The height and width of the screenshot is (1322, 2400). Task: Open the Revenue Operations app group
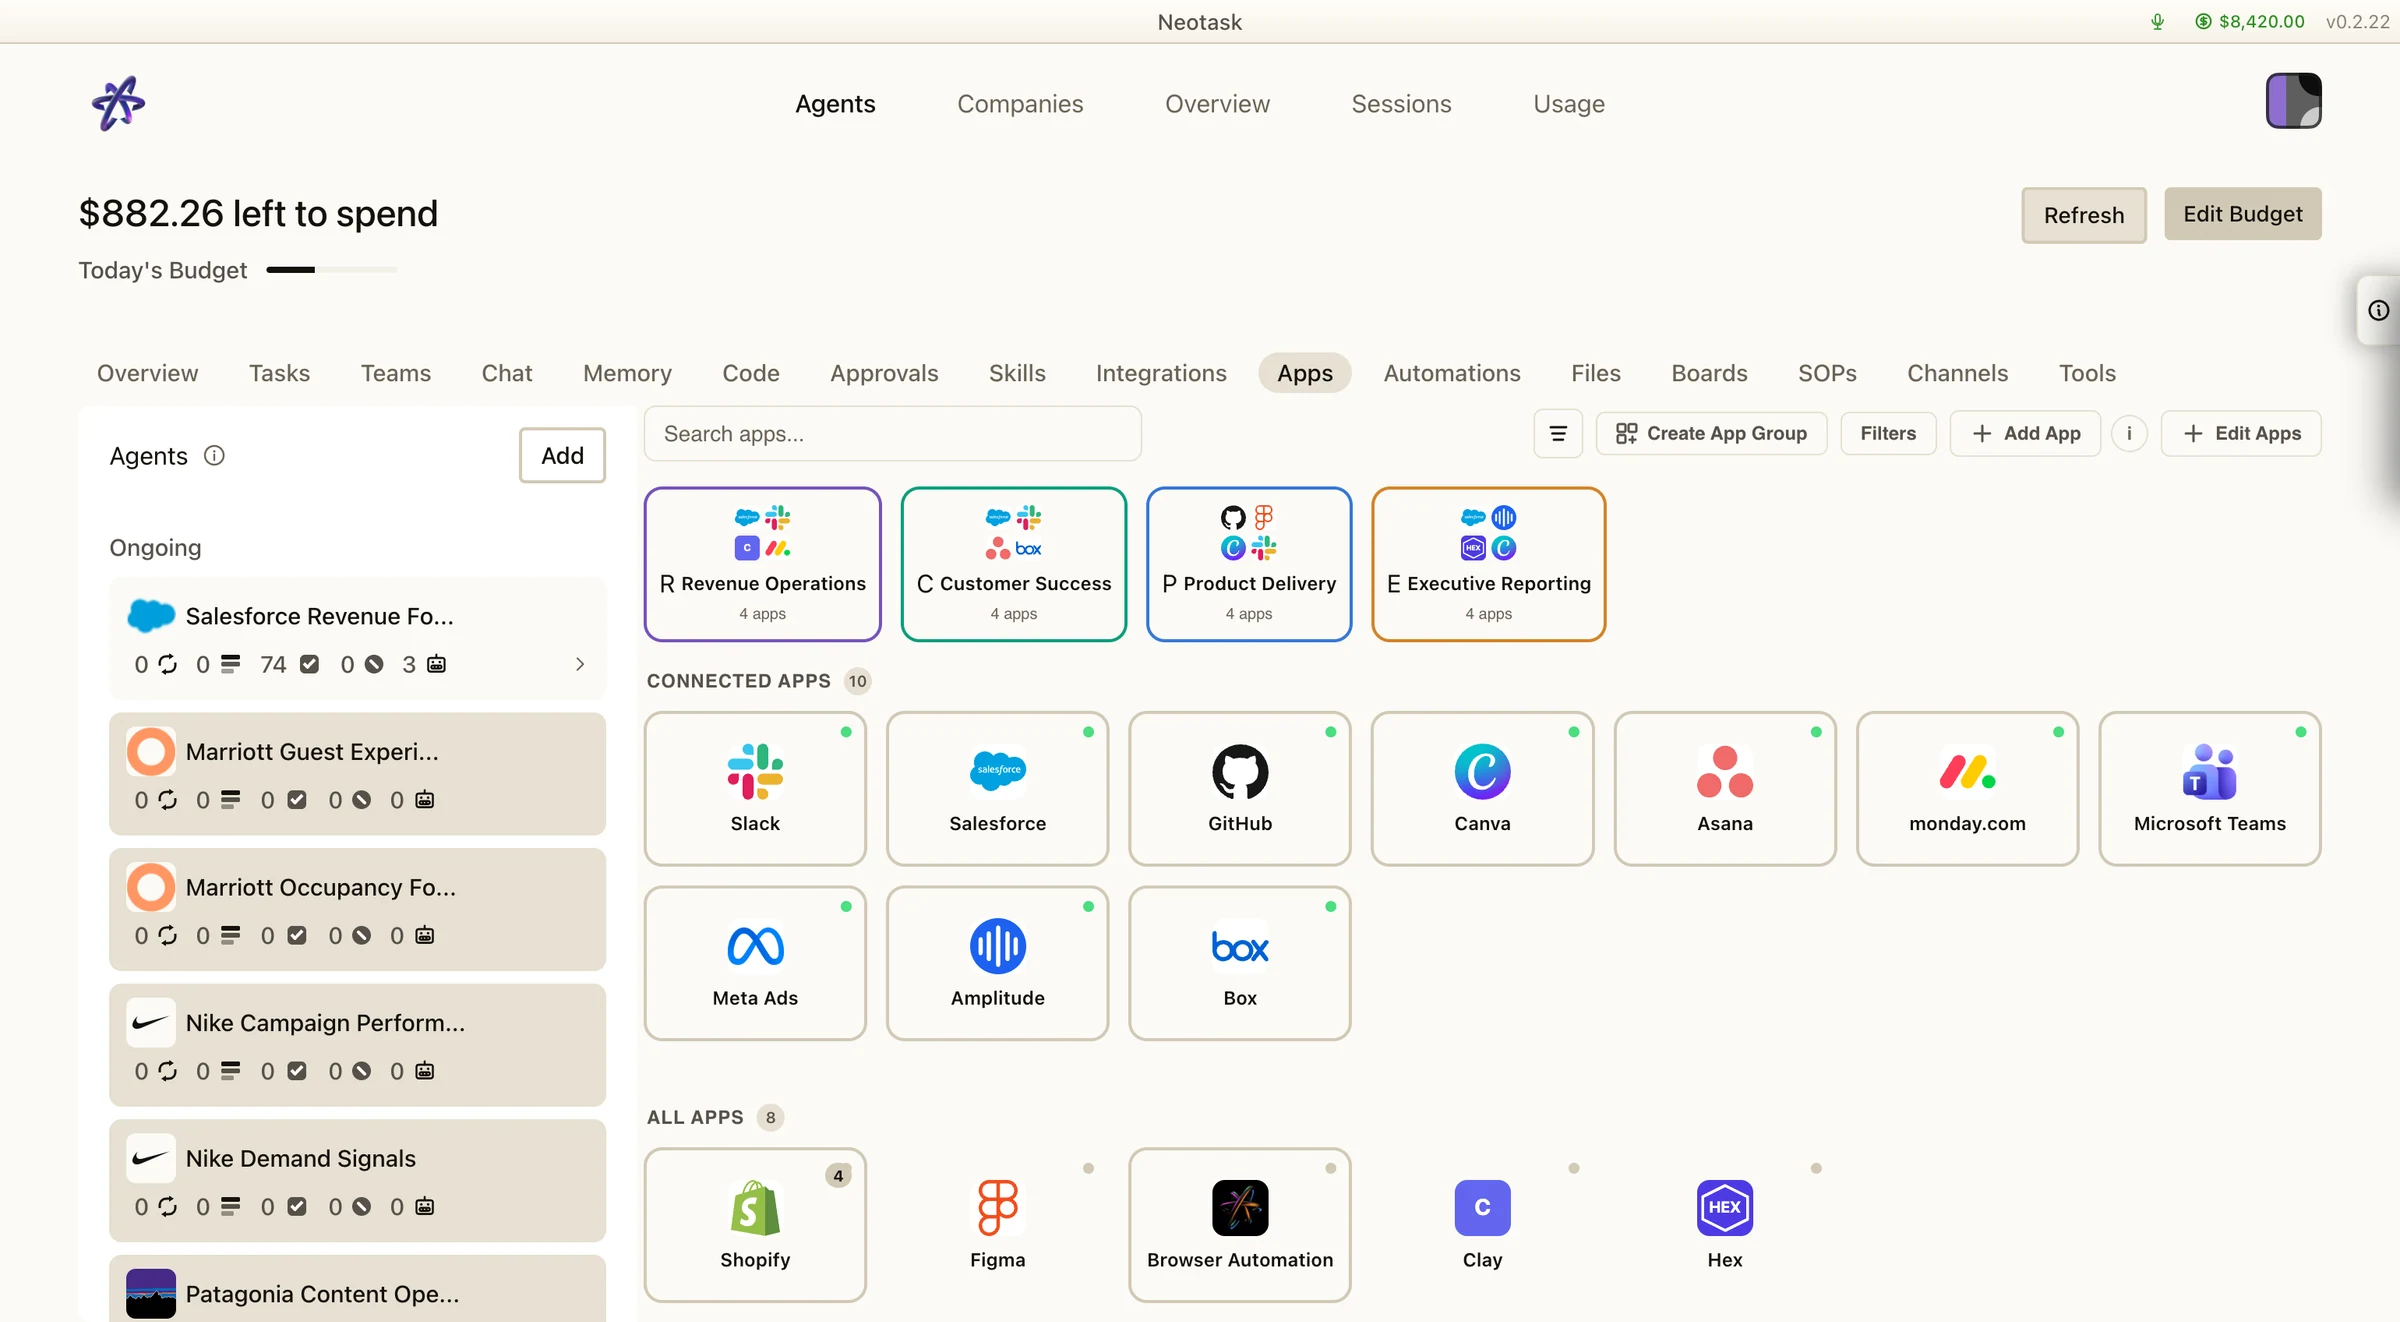click(x=762, y=564)
